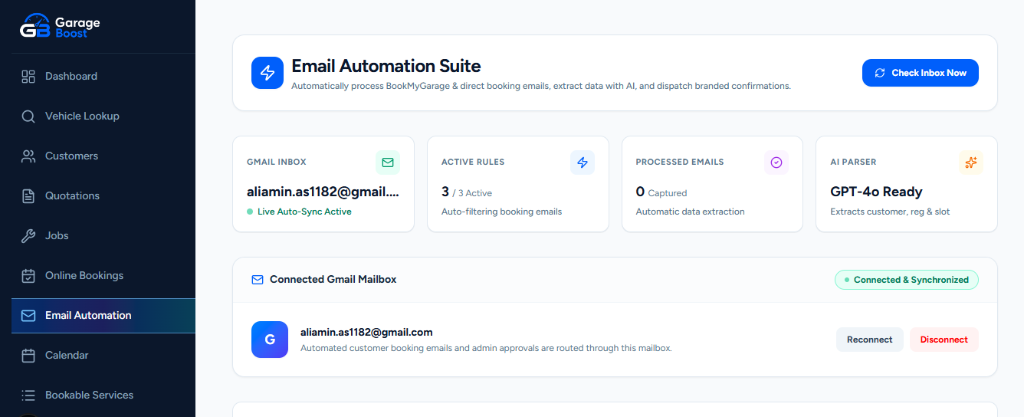This screenshot has width=1024, height=417.
Task: Click the red Disconnect button
Action: click(x=944, y=339)
